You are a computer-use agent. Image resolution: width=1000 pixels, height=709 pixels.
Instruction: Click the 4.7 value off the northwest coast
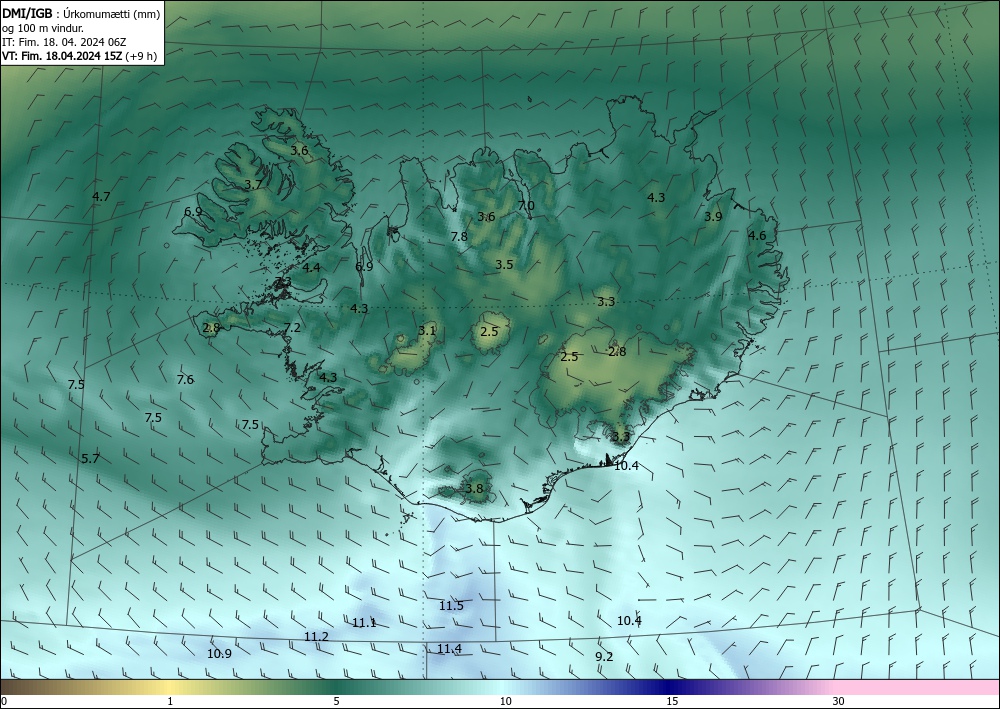pos(101,196)
